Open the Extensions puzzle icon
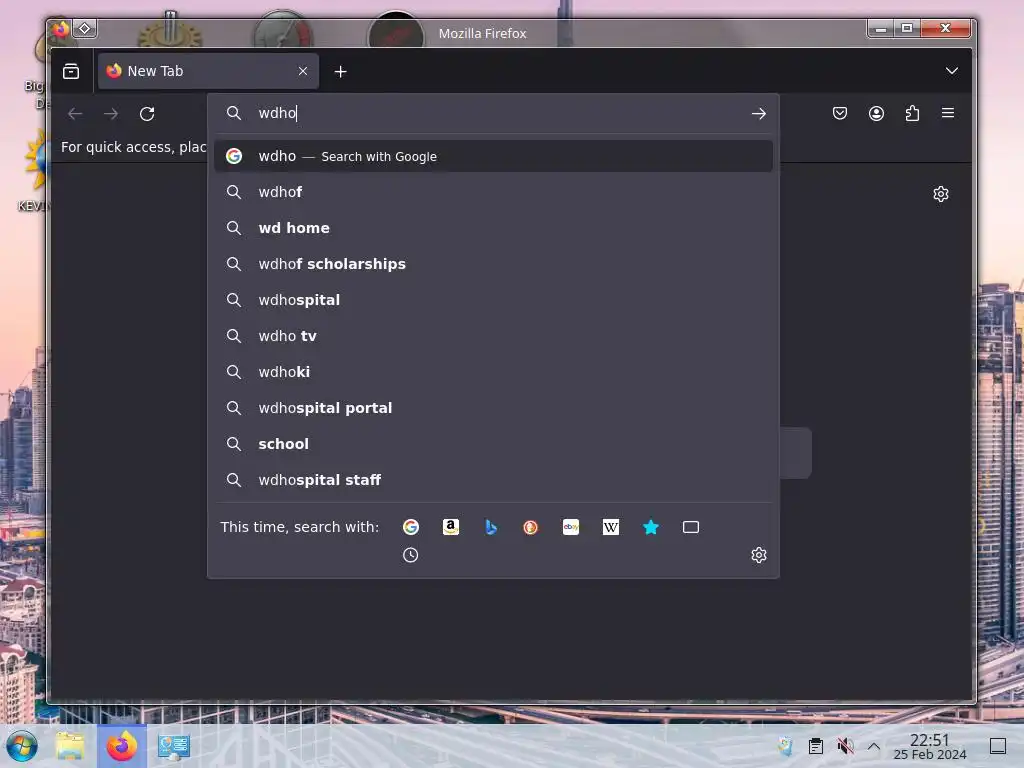Viewport: 1024px width, 768px height. pos(912,113)
